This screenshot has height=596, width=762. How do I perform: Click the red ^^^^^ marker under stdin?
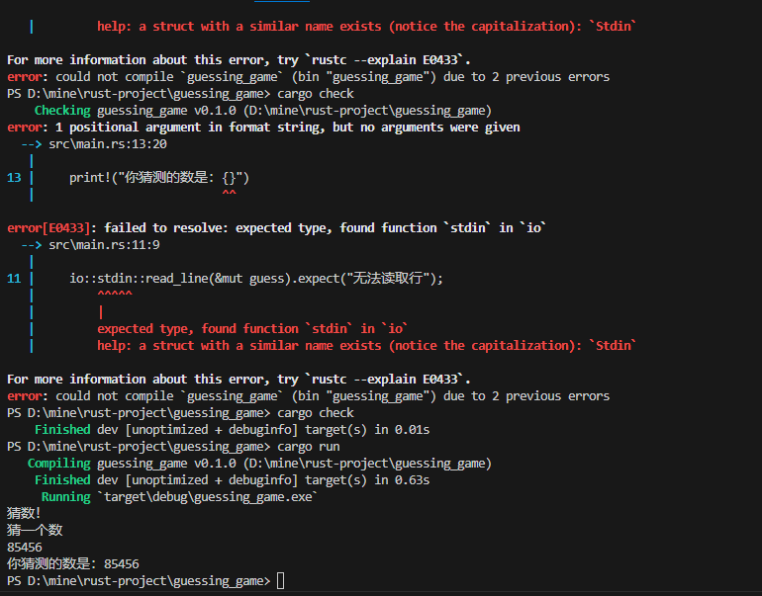115,294
